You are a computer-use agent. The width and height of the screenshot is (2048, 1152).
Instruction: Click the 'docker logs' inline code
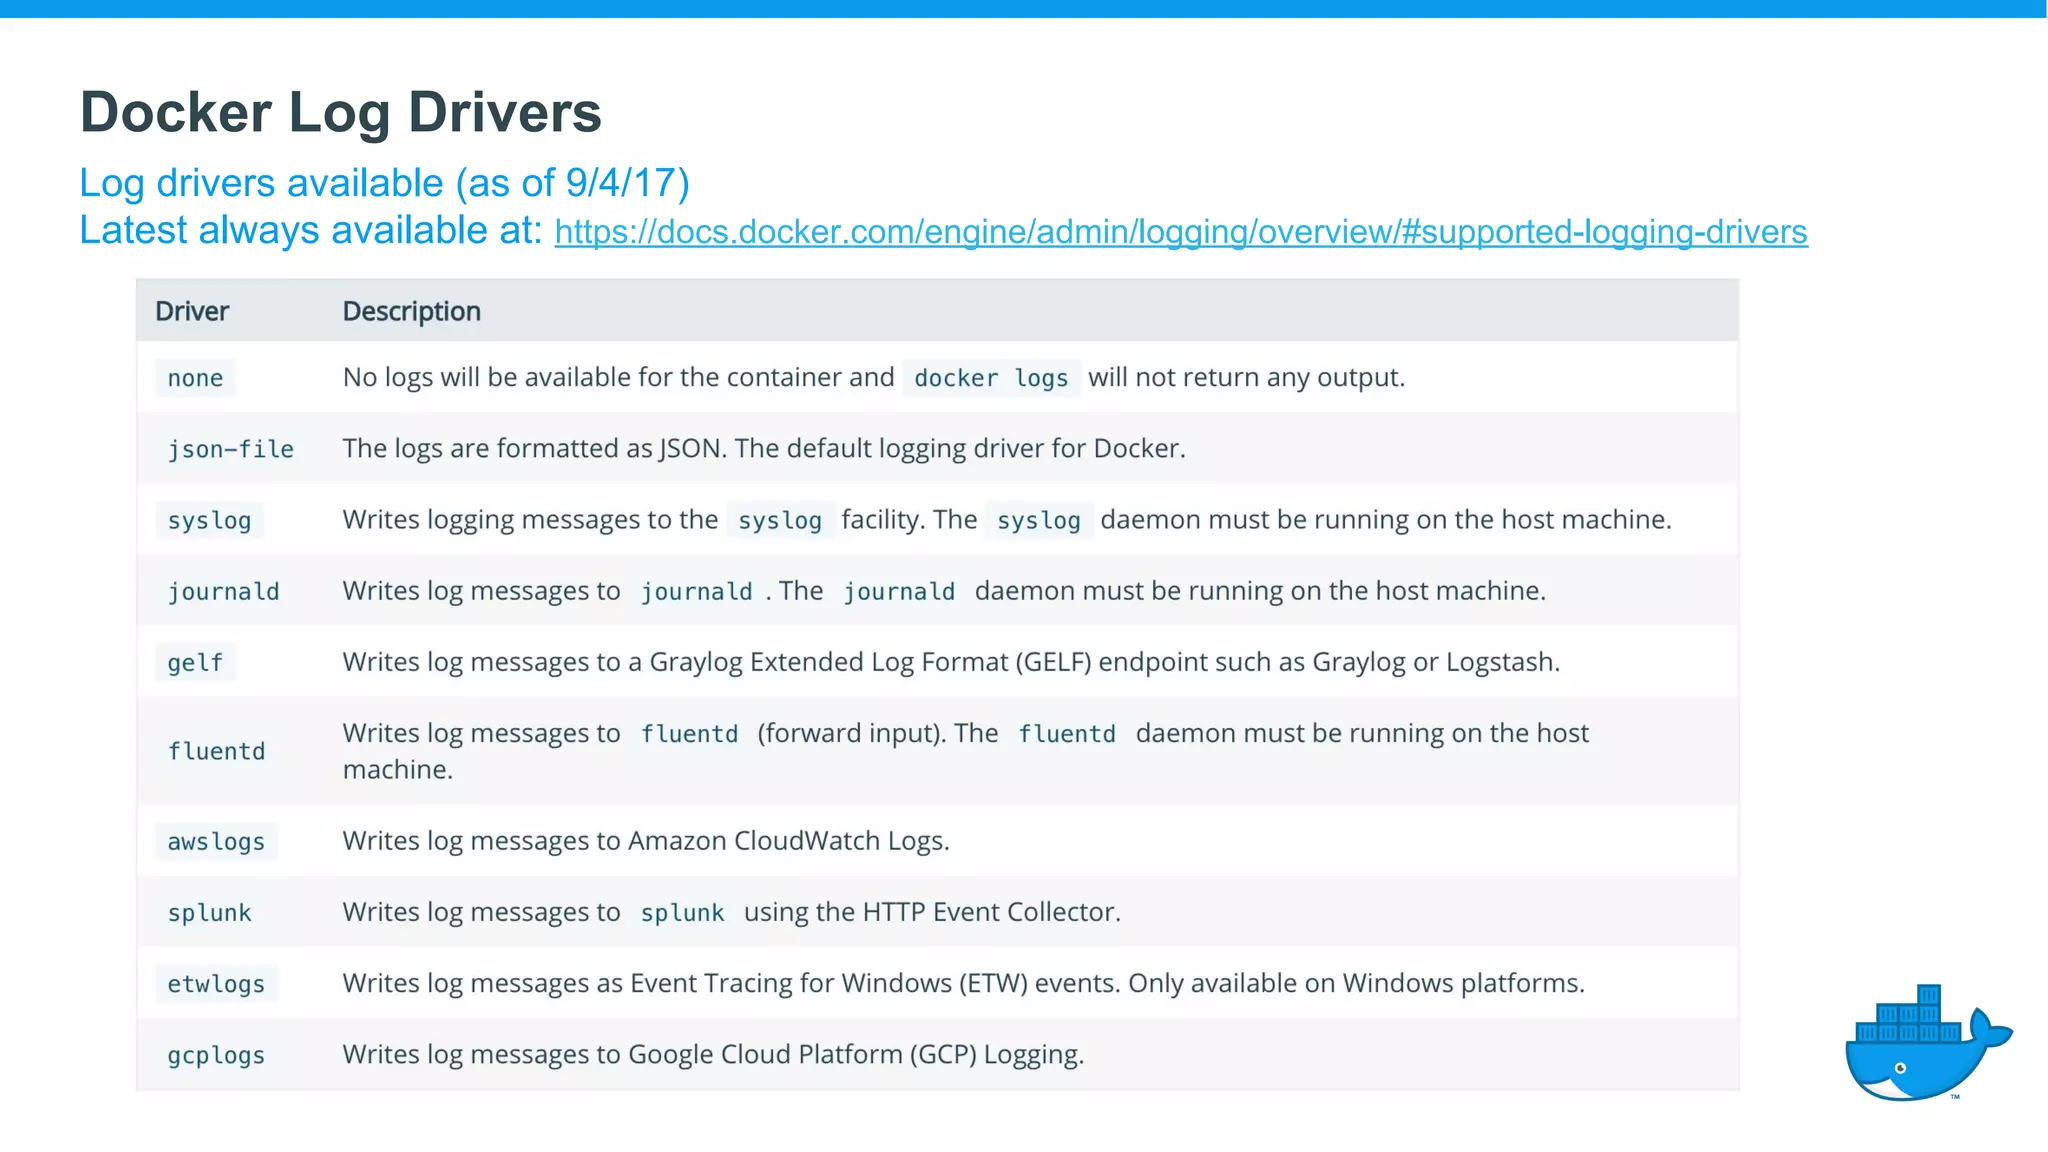(991, 378)
